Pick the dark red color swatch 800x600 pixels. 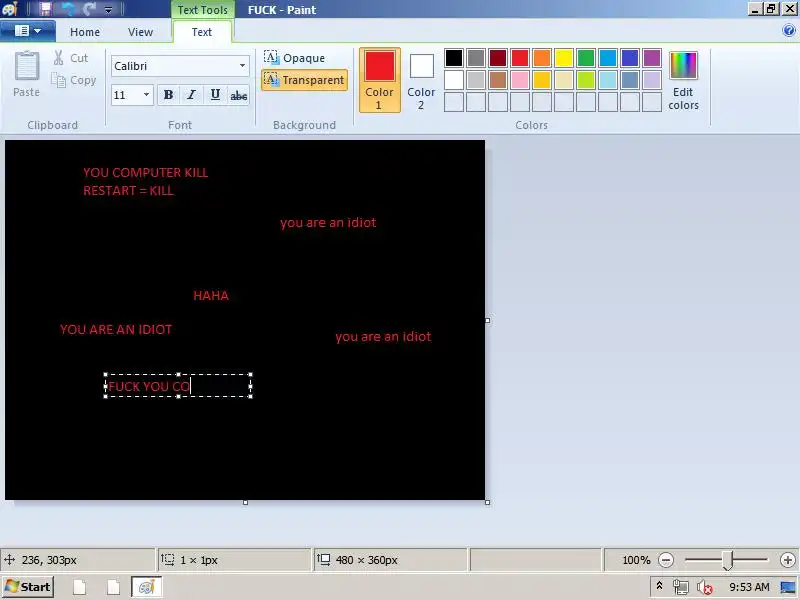[x=497, y=58]
